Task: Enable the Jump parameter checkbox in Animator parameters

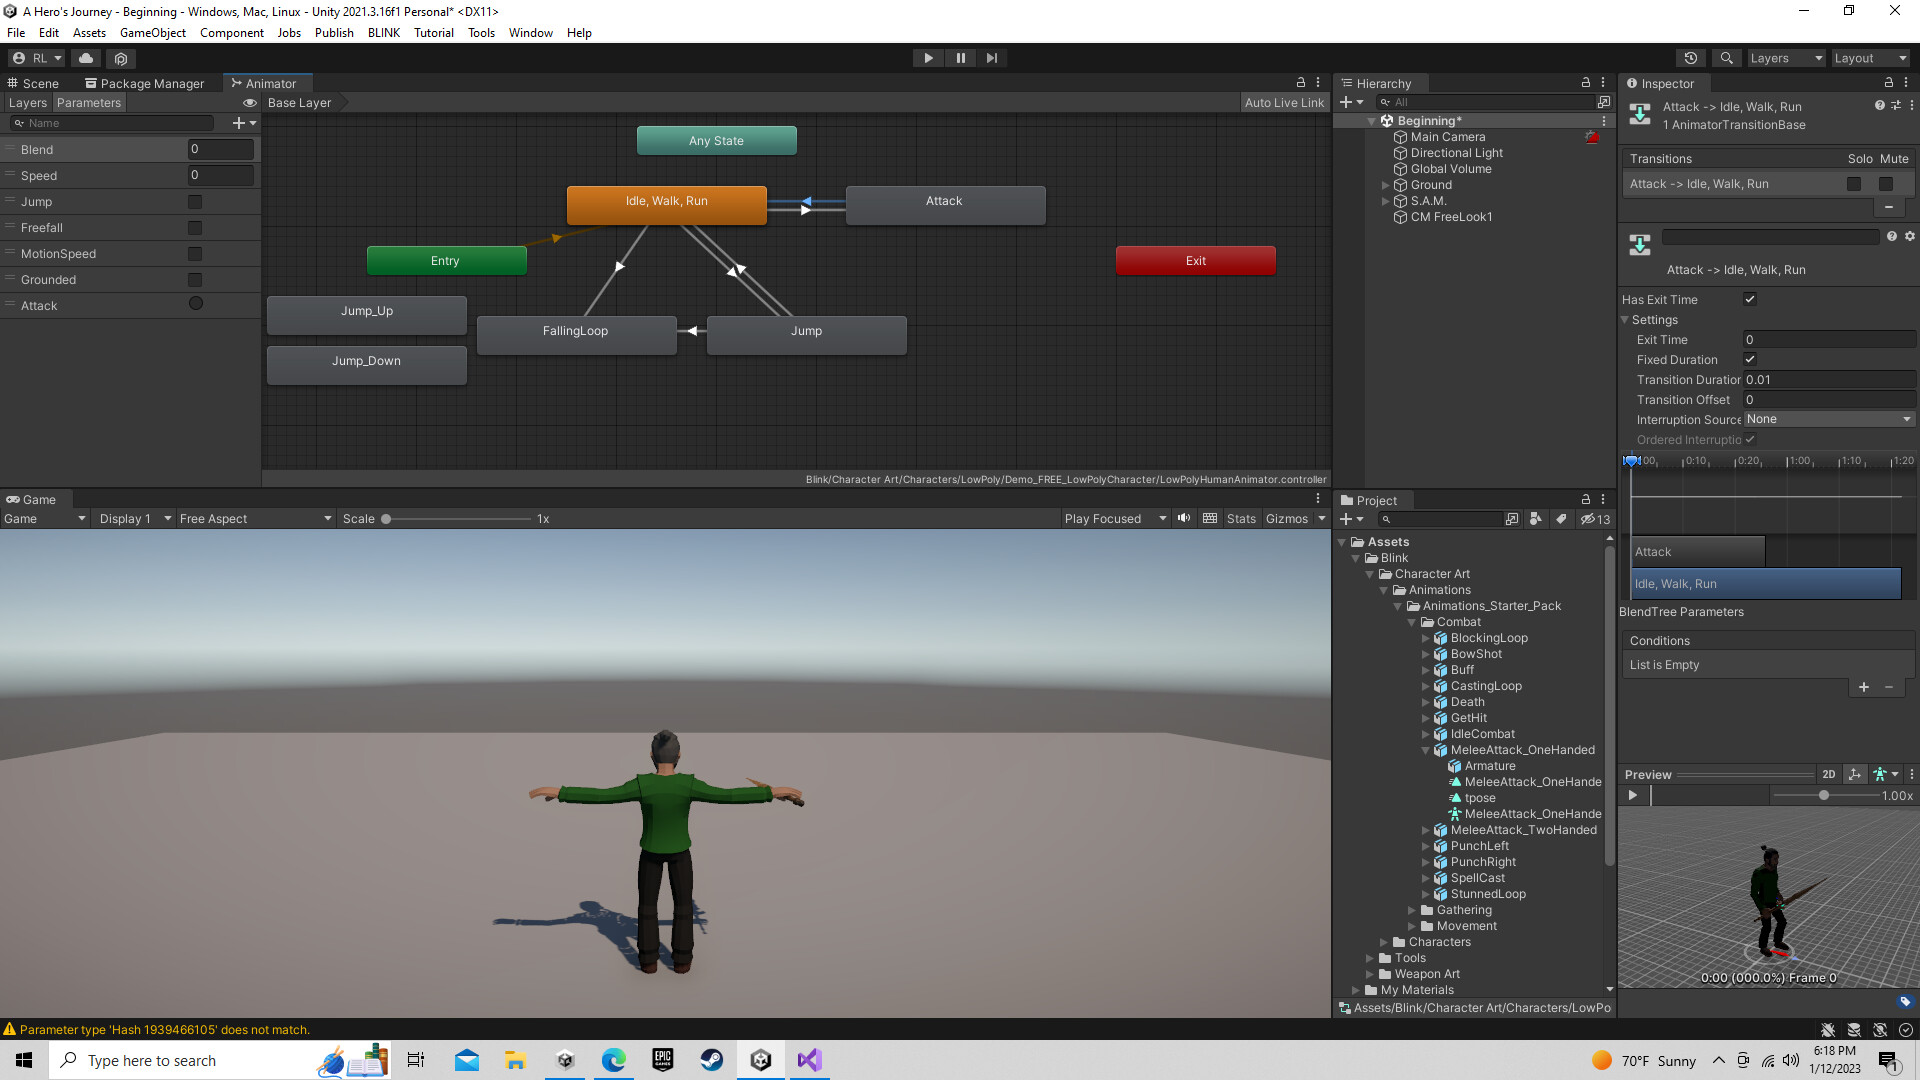Action: point(195,201)
